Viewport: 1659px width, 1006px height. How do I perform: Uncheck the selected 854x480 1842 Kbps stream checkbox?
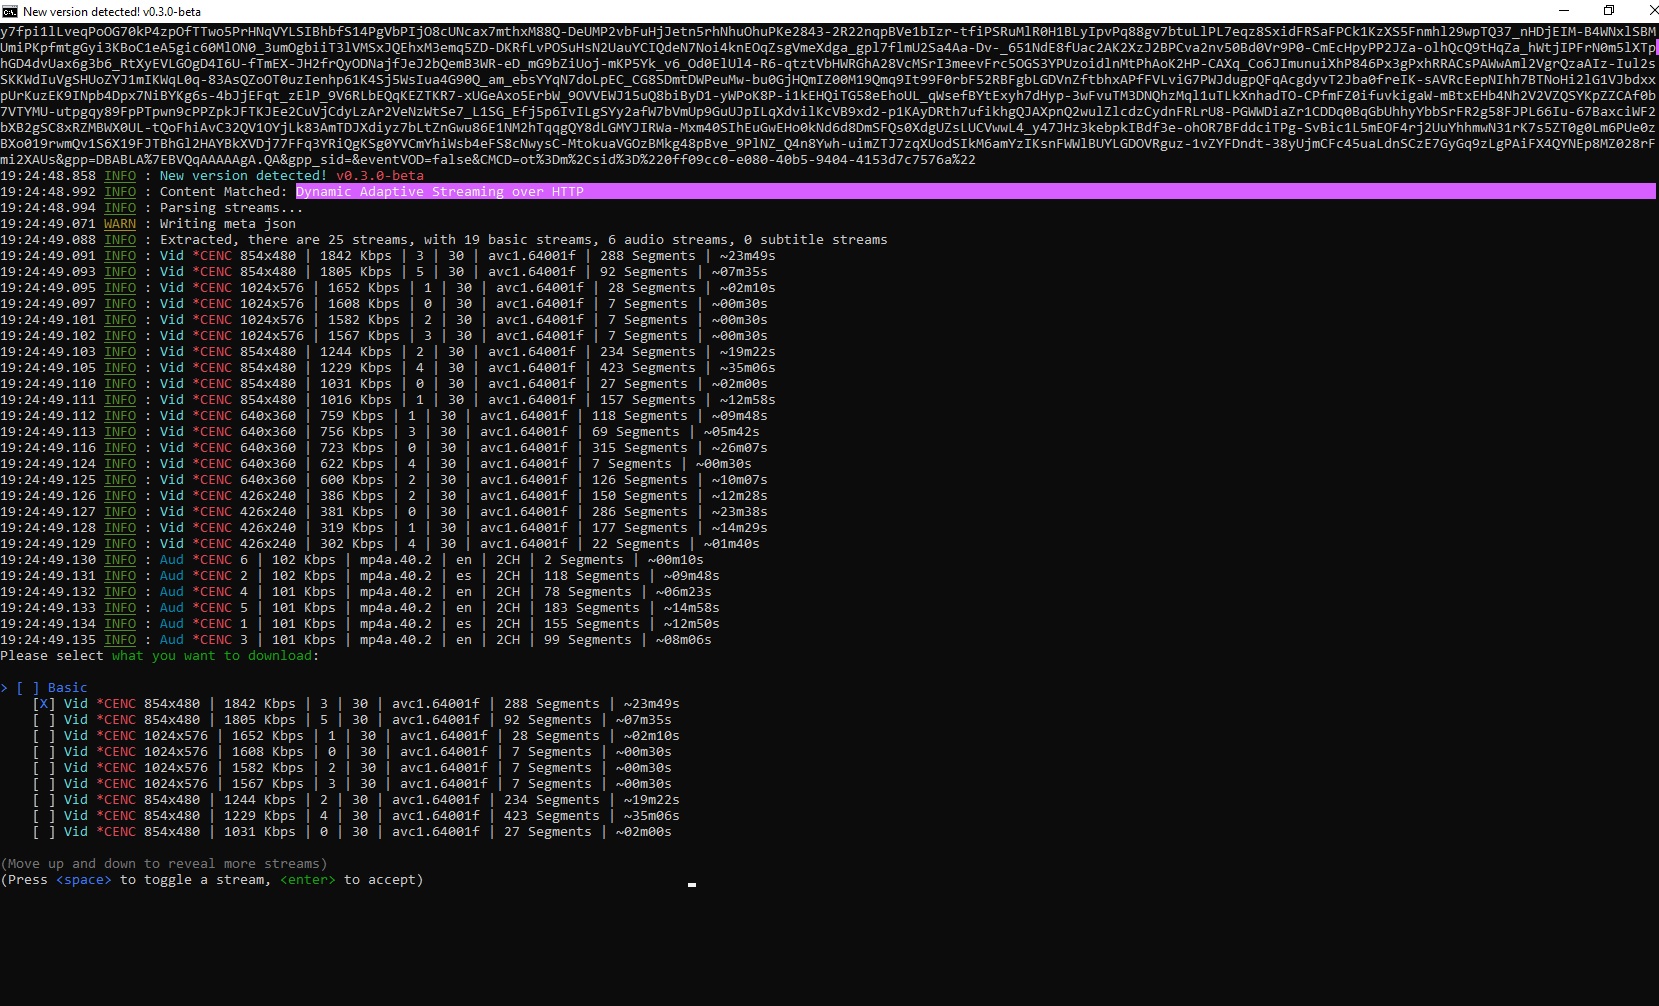[x=44, y=704]
